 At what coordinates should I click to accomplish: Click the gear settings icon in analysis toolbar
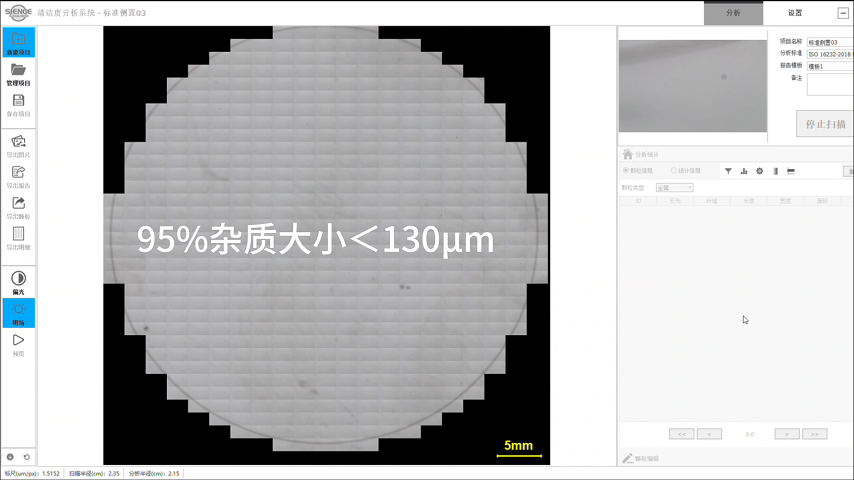759,171
